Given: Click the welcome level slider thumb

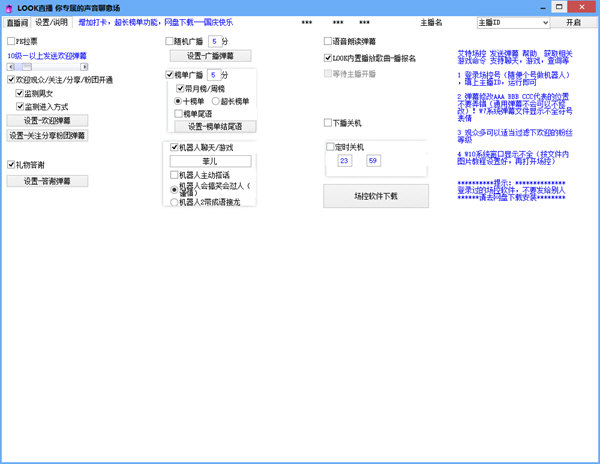Looking at the screenshot, I should coord(26,67).
